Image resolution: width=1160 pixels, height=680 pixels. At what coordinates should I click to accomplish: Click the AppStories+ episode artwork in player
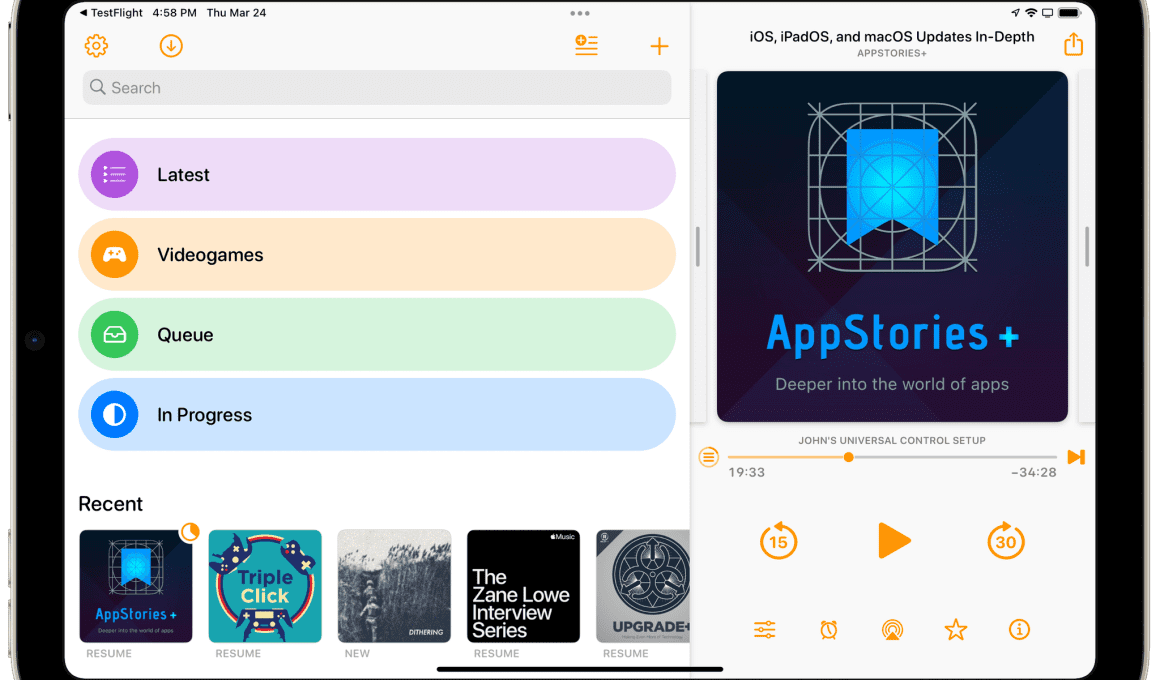(892, 246)
